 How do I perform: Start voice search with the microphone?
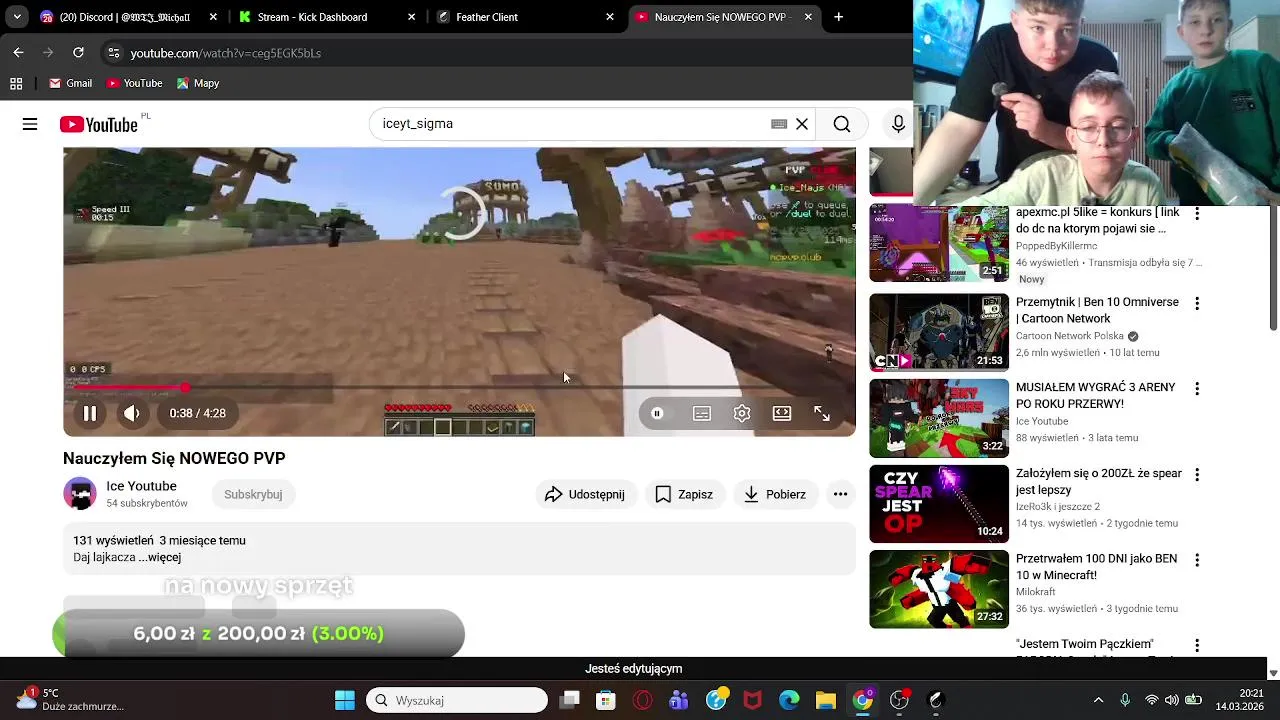pos(898,124)
